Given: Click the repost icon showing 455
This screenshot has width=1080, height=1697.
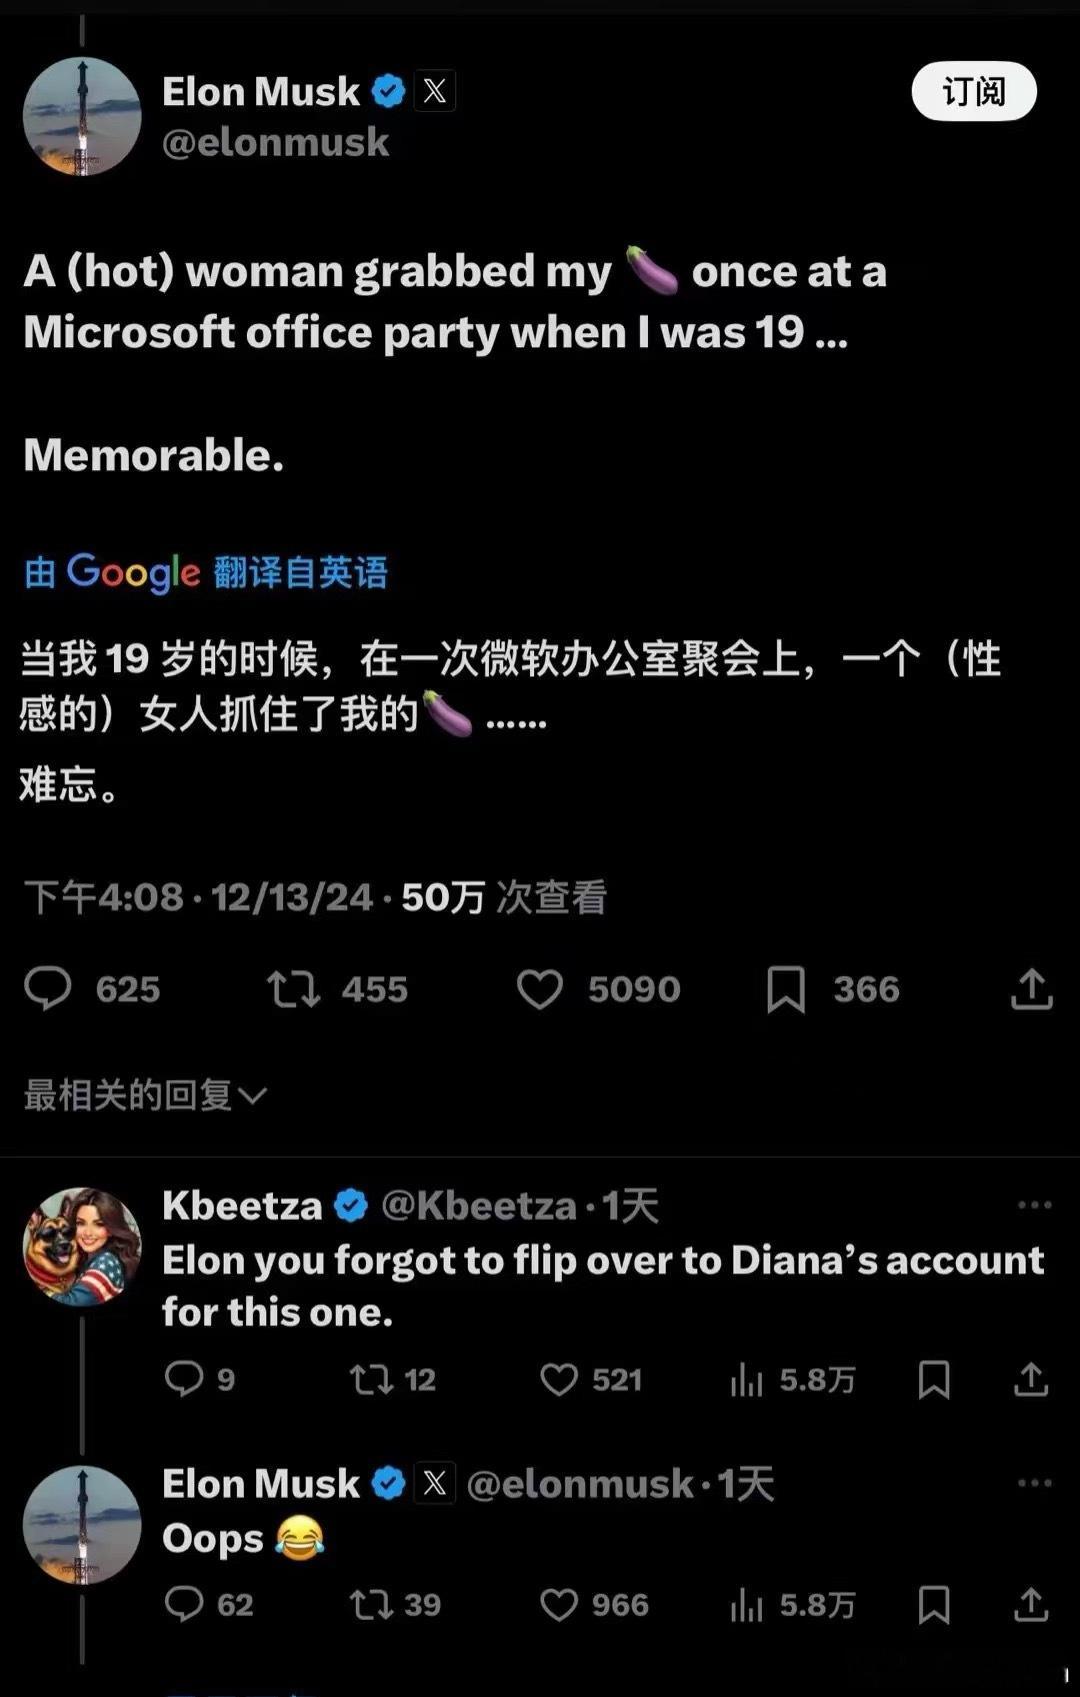Looking at the screenshot, I should point(291,990).
